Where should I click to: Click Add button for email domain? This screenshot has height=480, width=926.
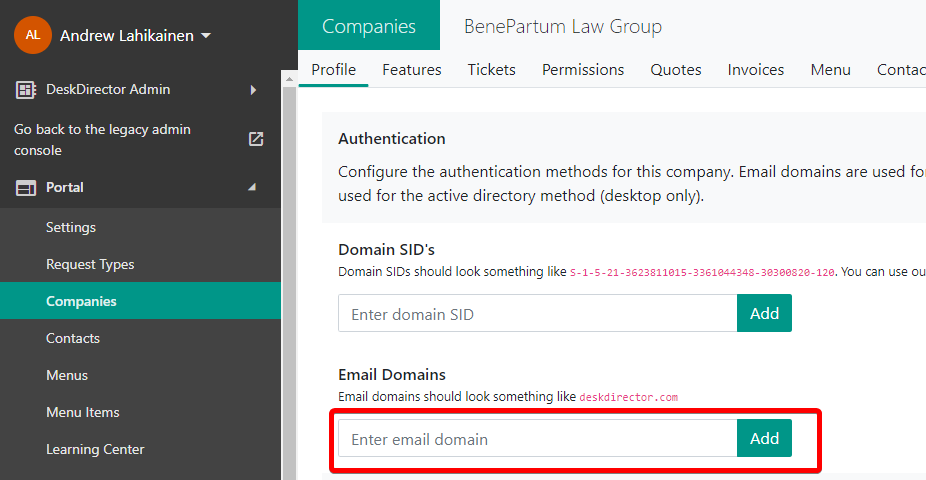(764, 438)
